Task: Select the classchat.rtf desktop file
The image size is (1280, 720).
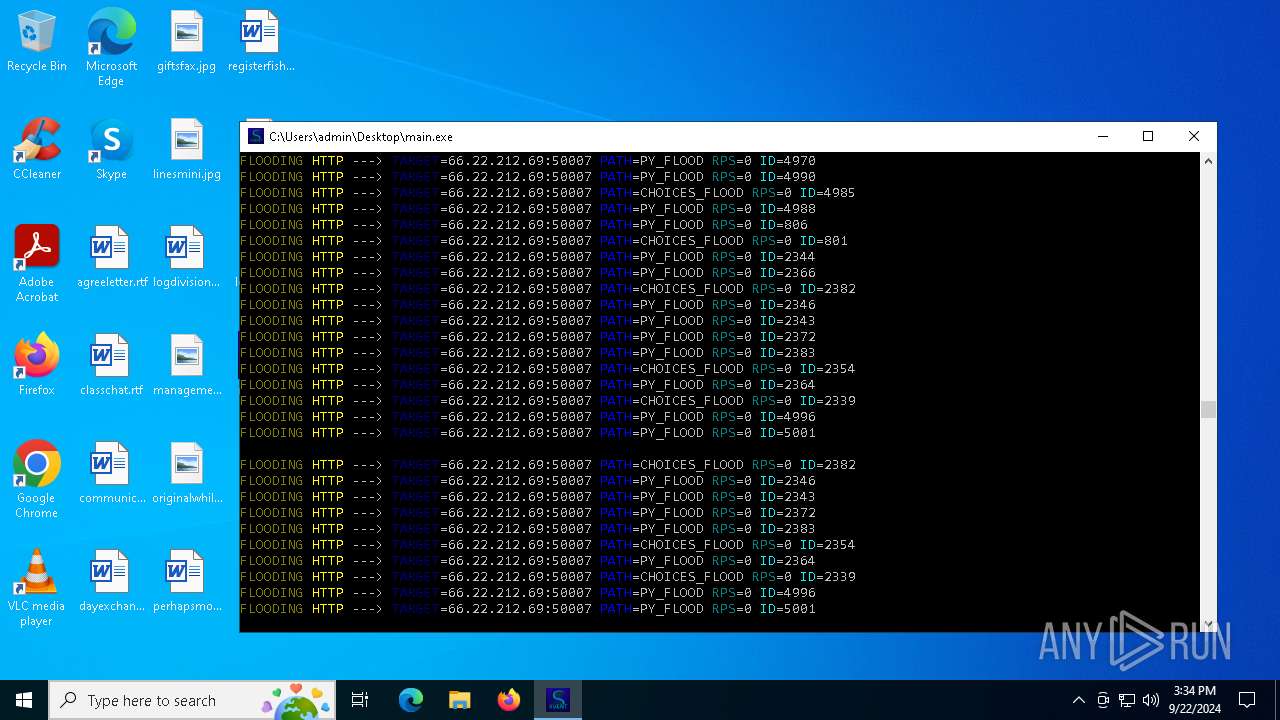Action: click(111, 366)
